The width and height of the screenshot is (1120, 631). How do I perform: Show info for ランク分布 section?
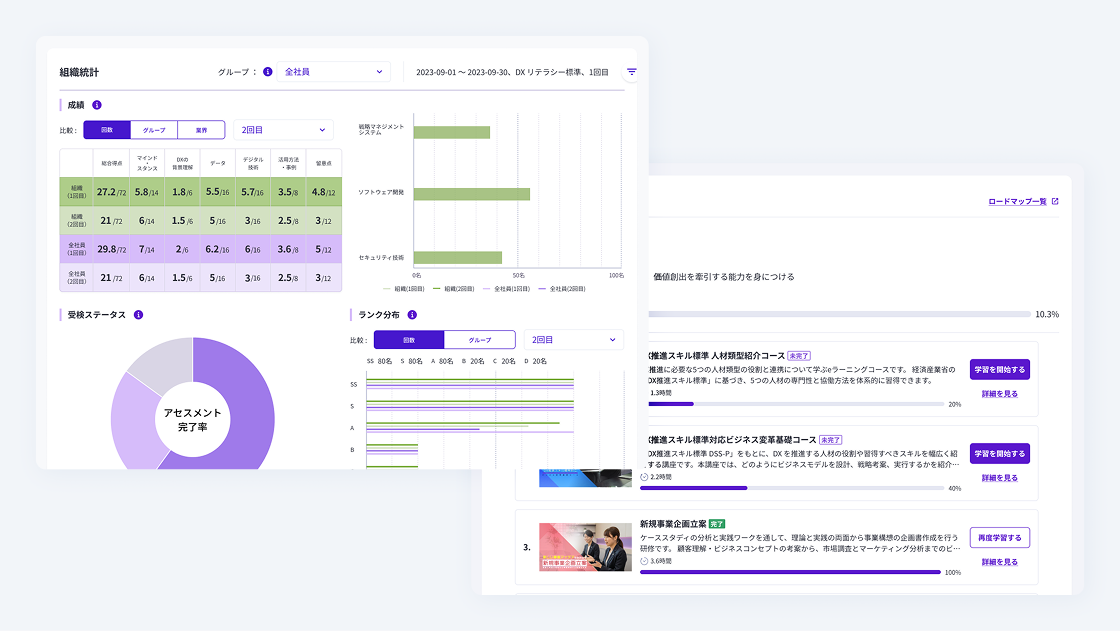[412, 315]
